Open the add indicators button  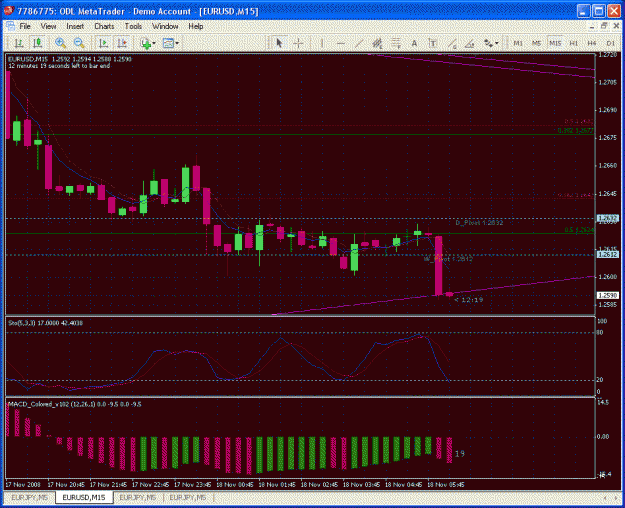pyautogui.click(x=146, y=43)
